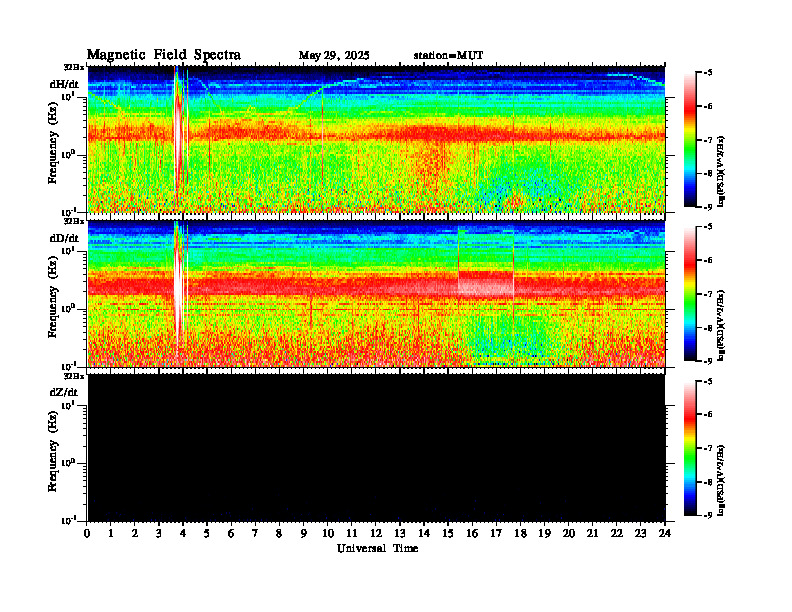Click the dD/dt panel label
Screen dimensions: 792x612
coord(64,238)
